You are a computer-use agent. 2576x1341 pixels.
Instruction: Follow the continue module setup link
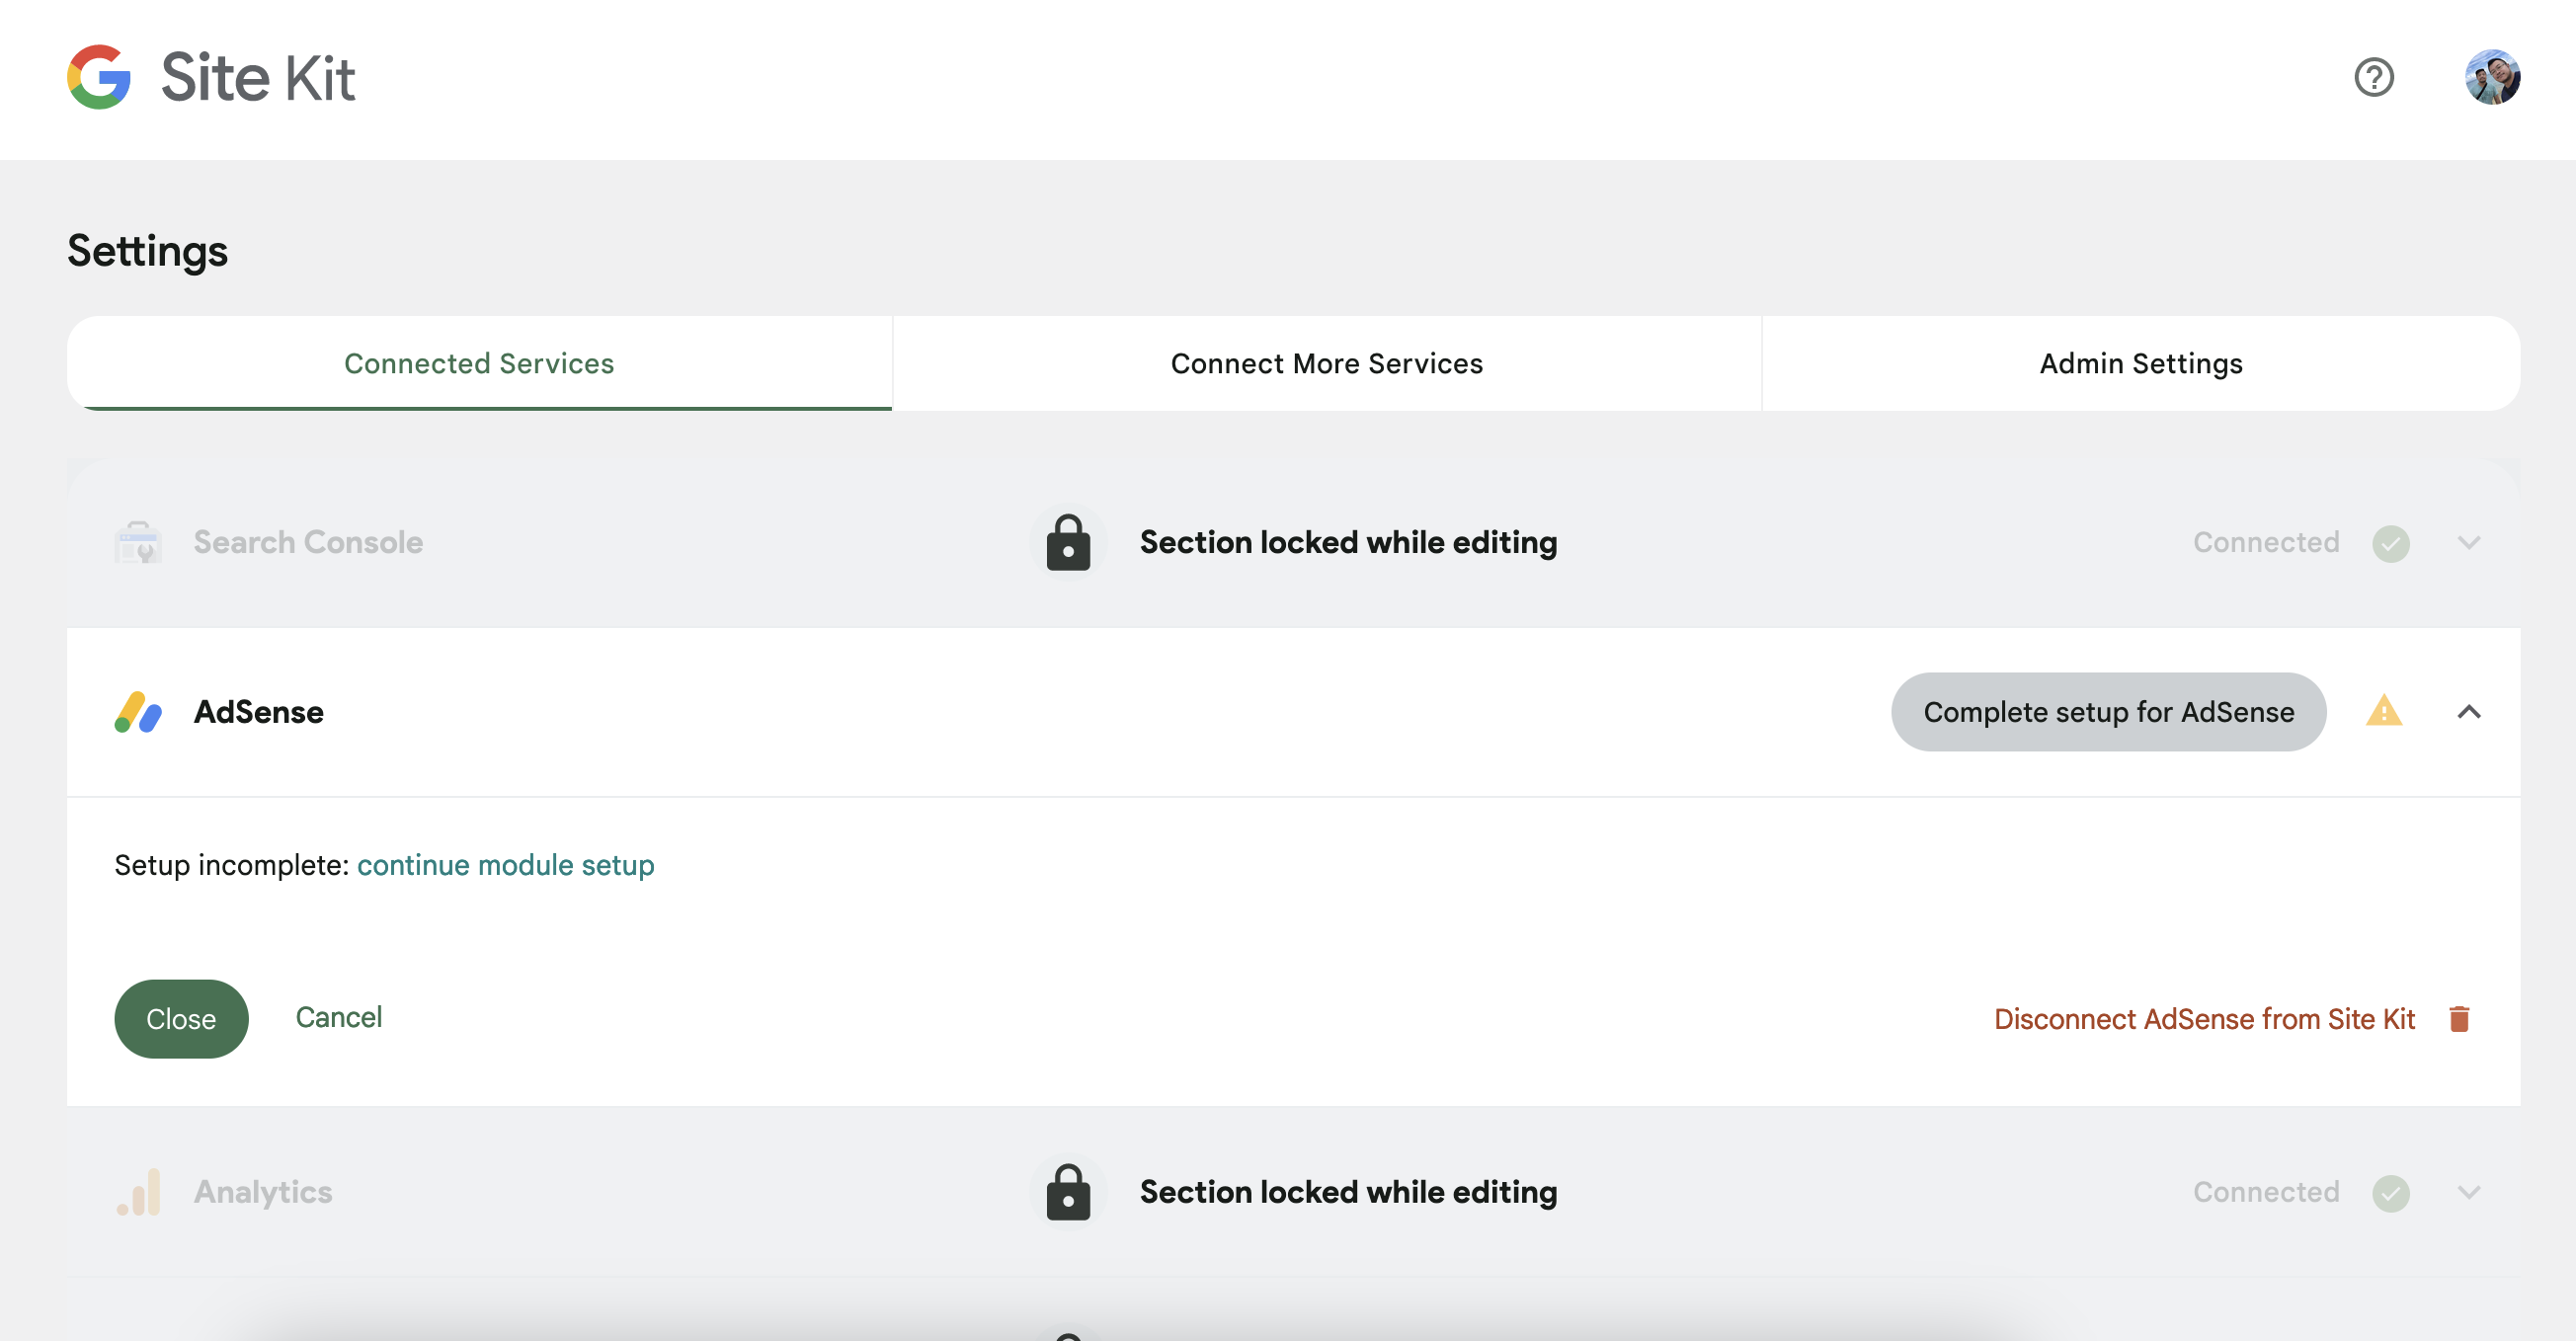point(505,865)
